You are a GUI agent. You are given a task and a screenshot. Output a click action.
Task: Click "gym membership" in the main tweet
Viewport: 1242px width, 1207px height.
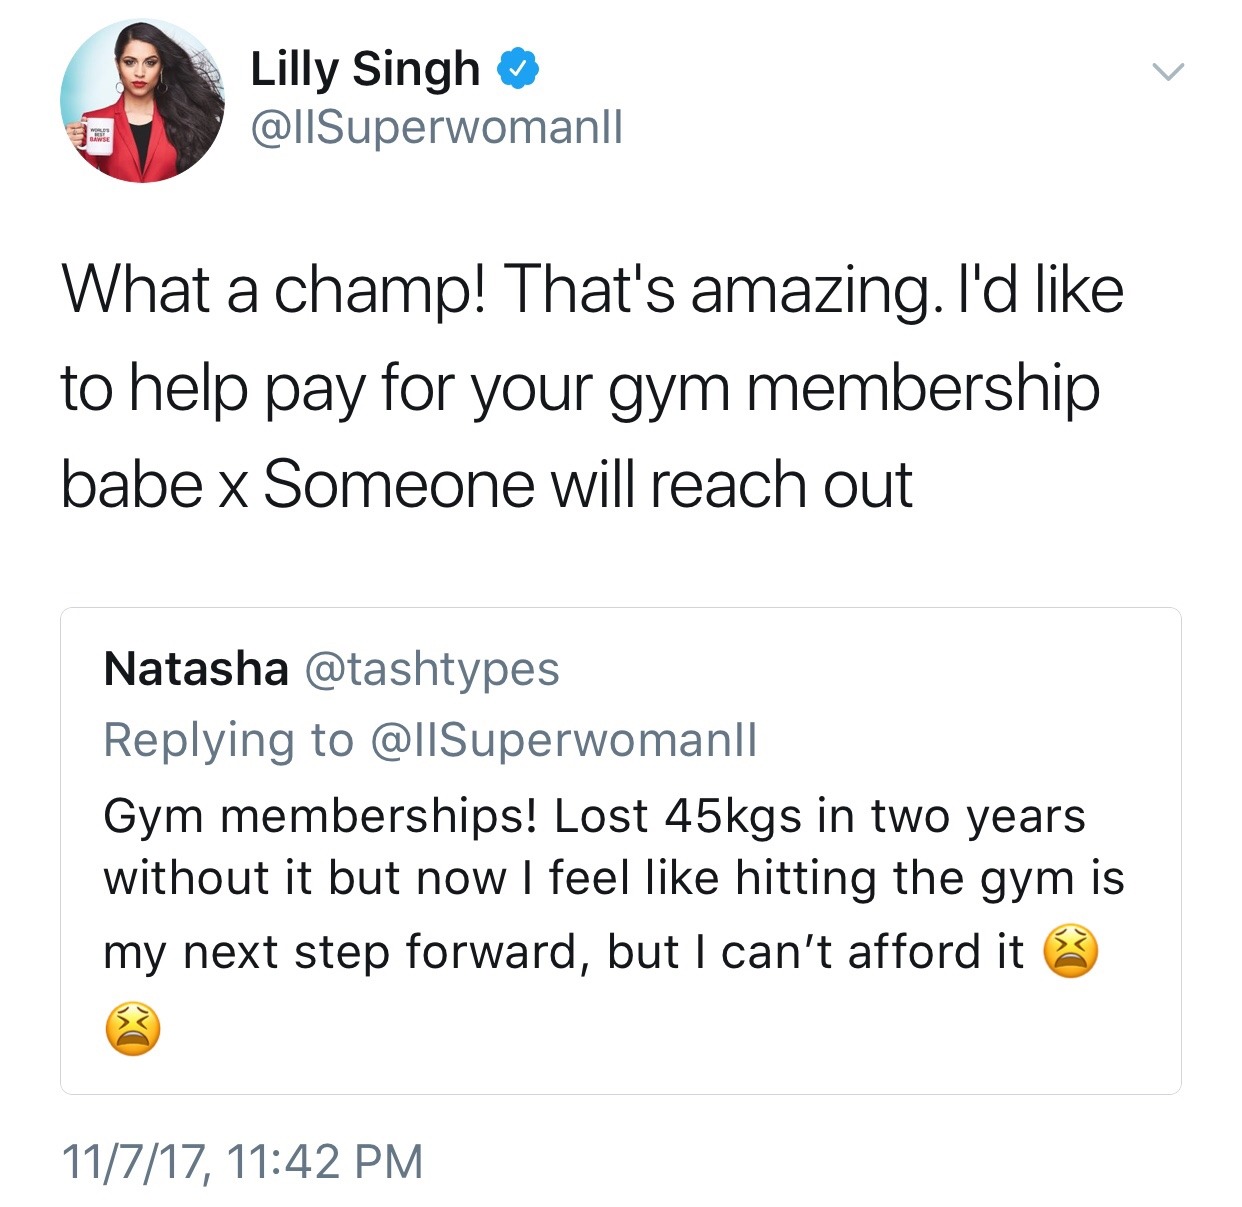(x=854, y=388)
